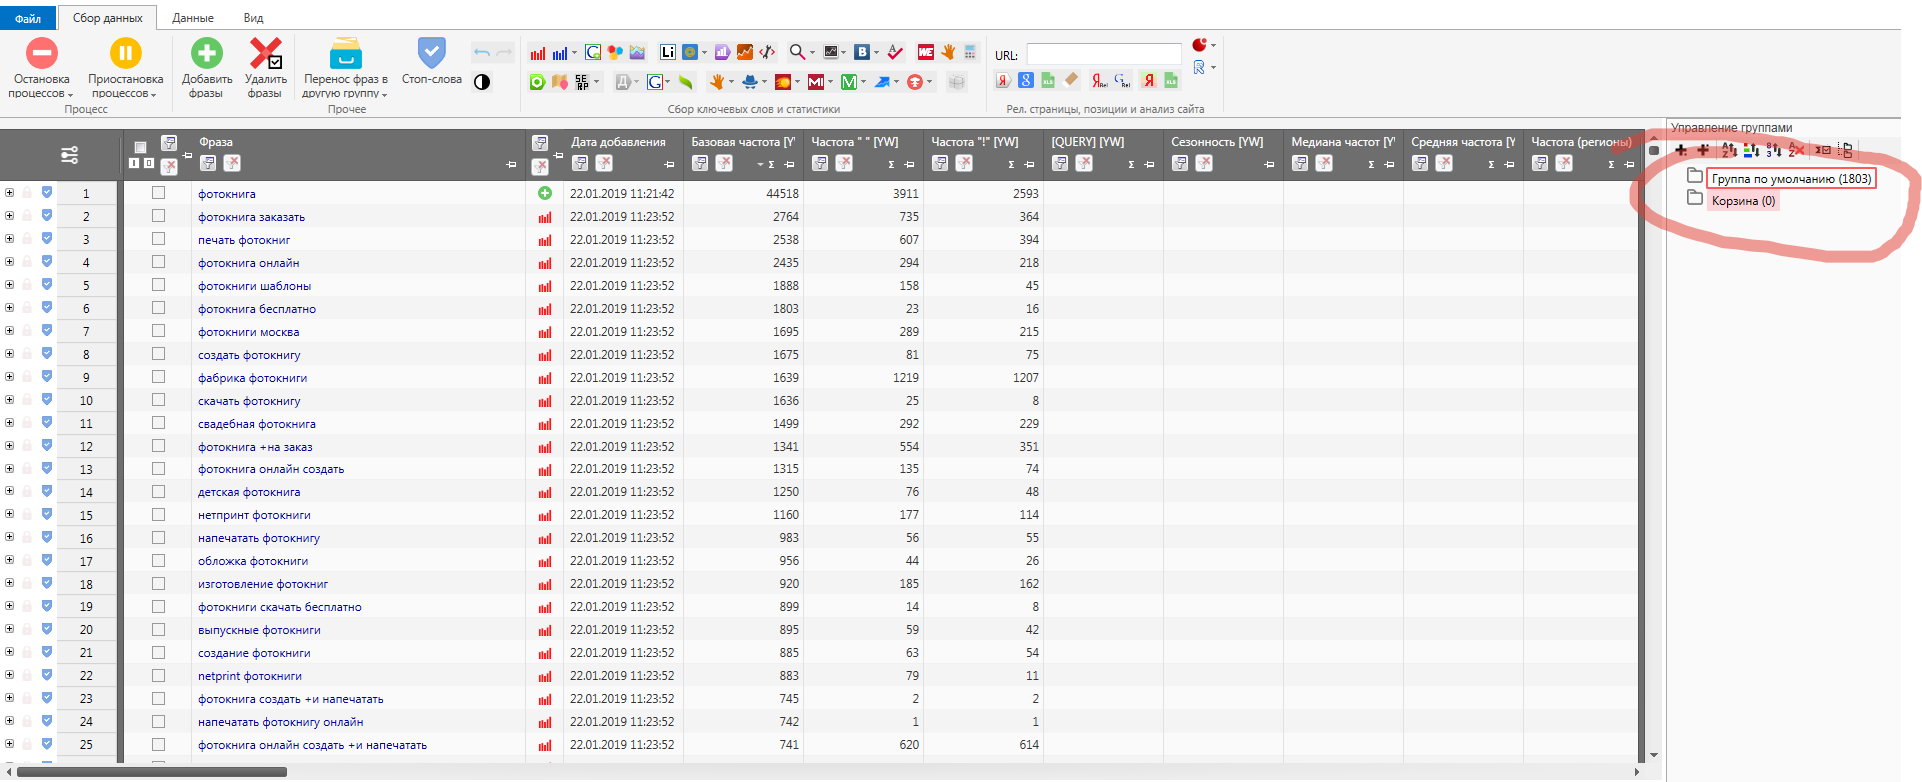Expand row 10 with the plus sign
Viewport: 1922px width, 782px height.
pyautogui.click(x=9, y=399)
